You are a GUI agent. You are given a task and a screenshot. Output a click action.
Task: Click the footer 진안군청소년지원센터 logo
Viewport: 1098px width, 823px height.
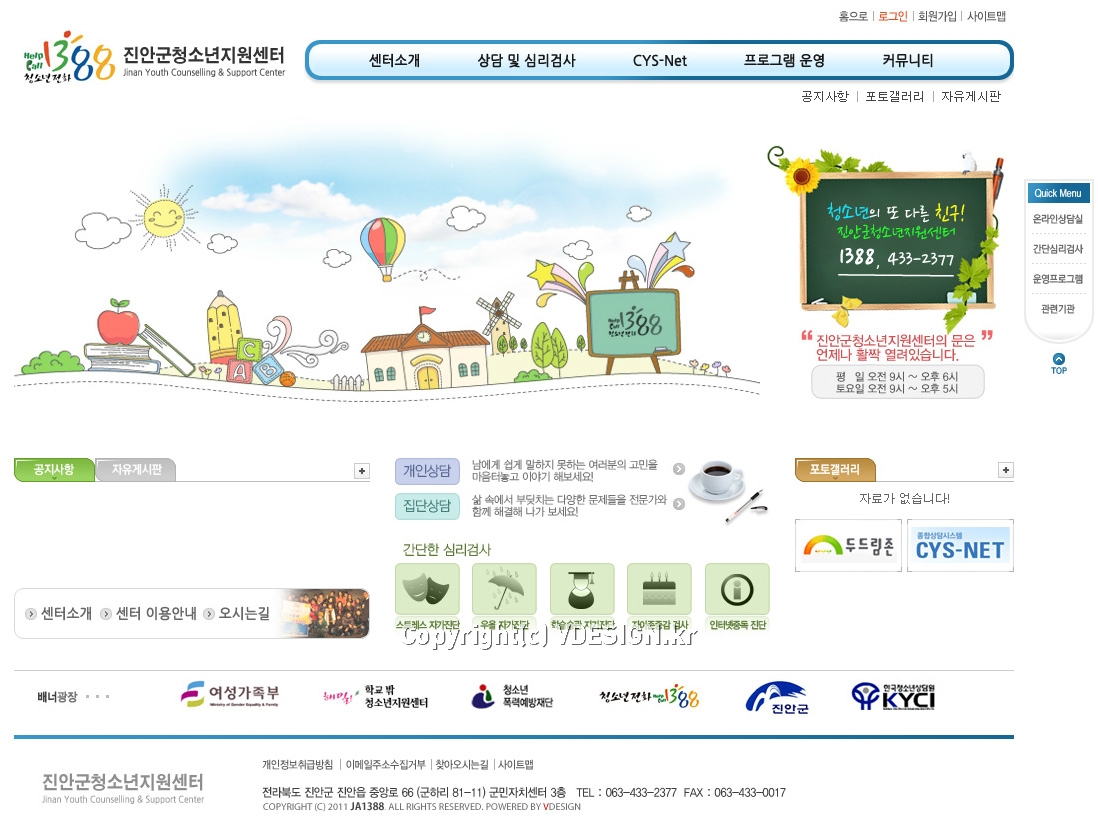click(123, 788)
